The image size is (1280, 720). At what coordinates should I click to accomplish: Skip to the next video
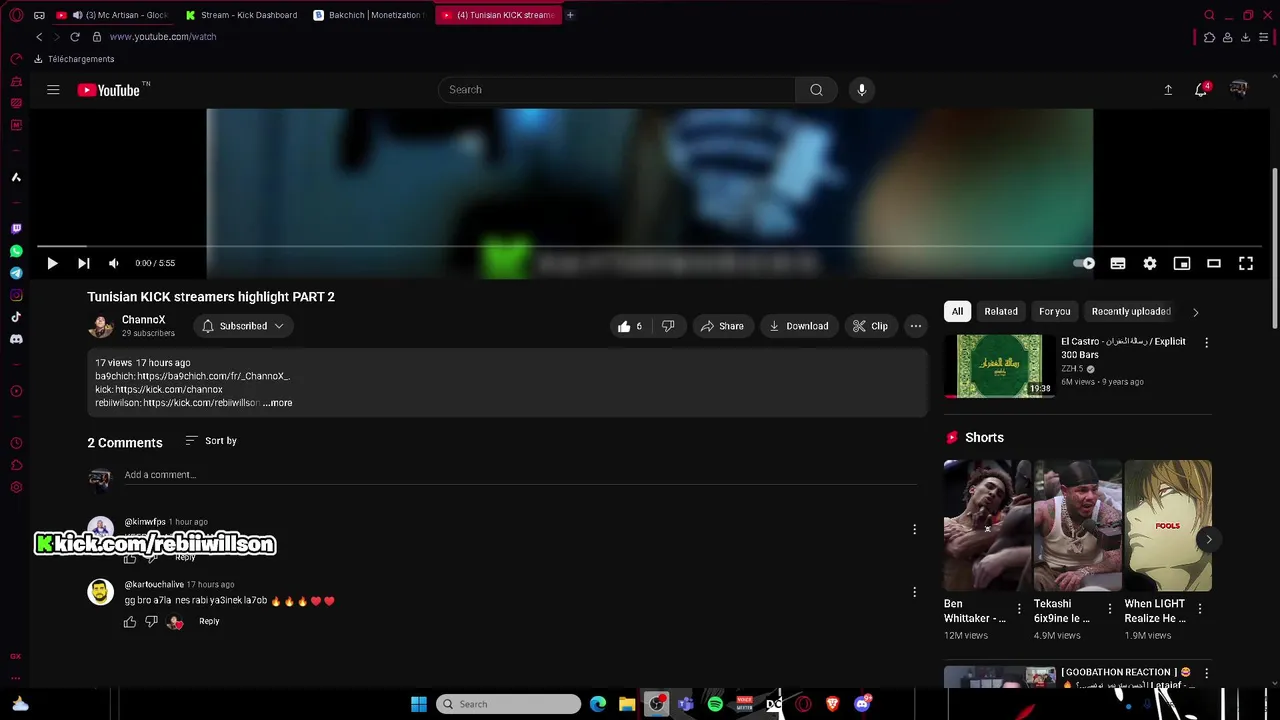(84, 263)
